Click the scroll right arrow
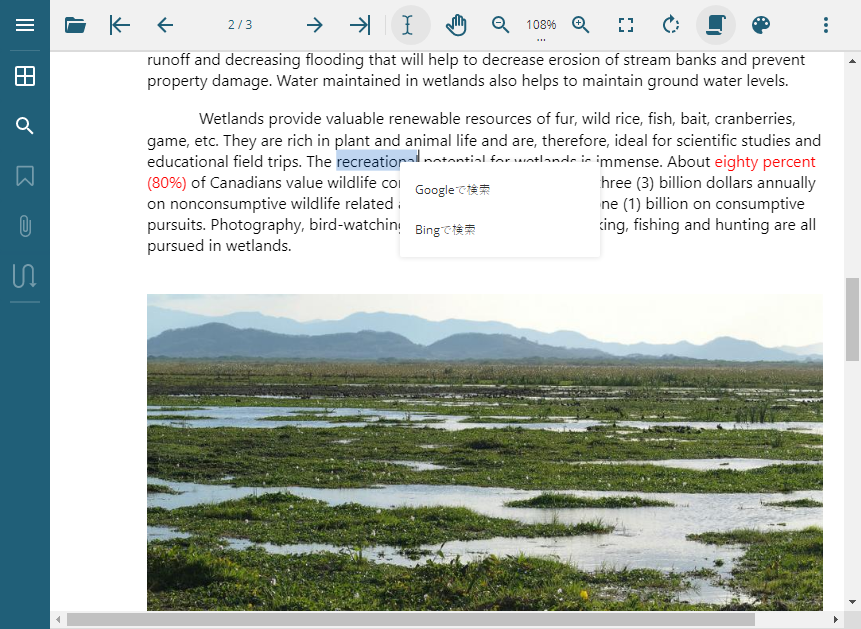Image resolution: width=861 pixels, height=629 pixels. (836, 620)
